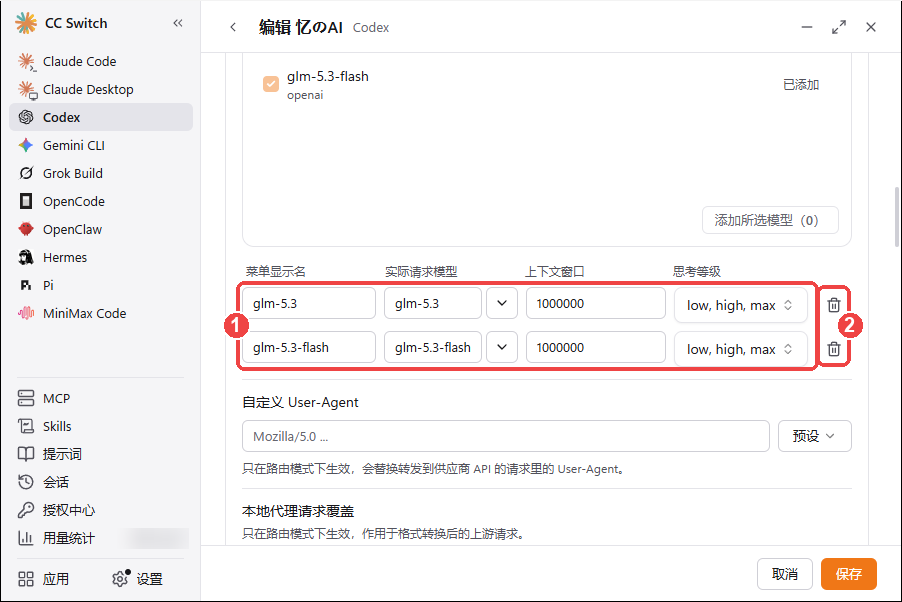Click the vertical scrollbar thumb
902x602 pixels.
coord(897,217)
